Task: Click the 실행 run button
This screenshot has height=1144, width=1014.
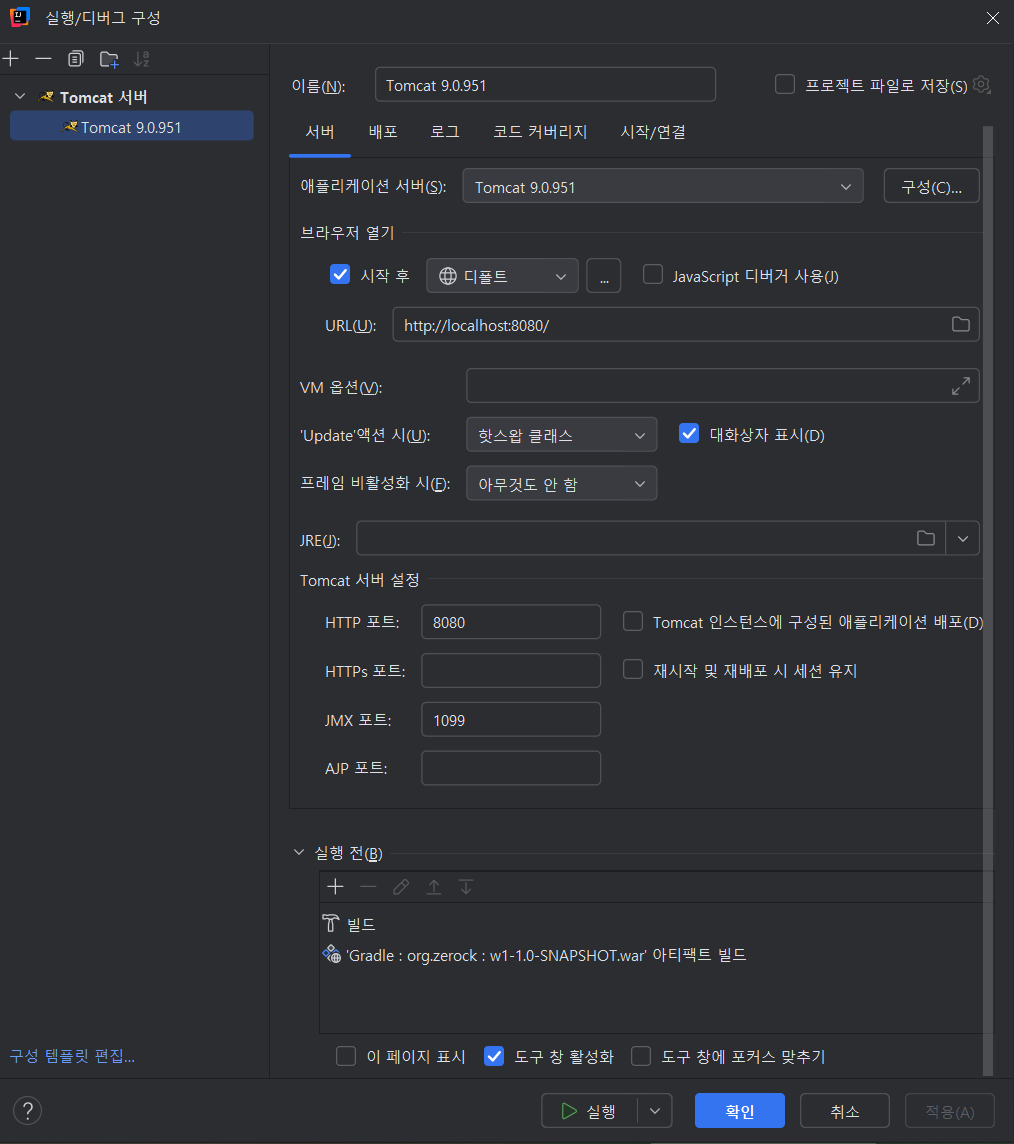Action: click(589, 1111)
